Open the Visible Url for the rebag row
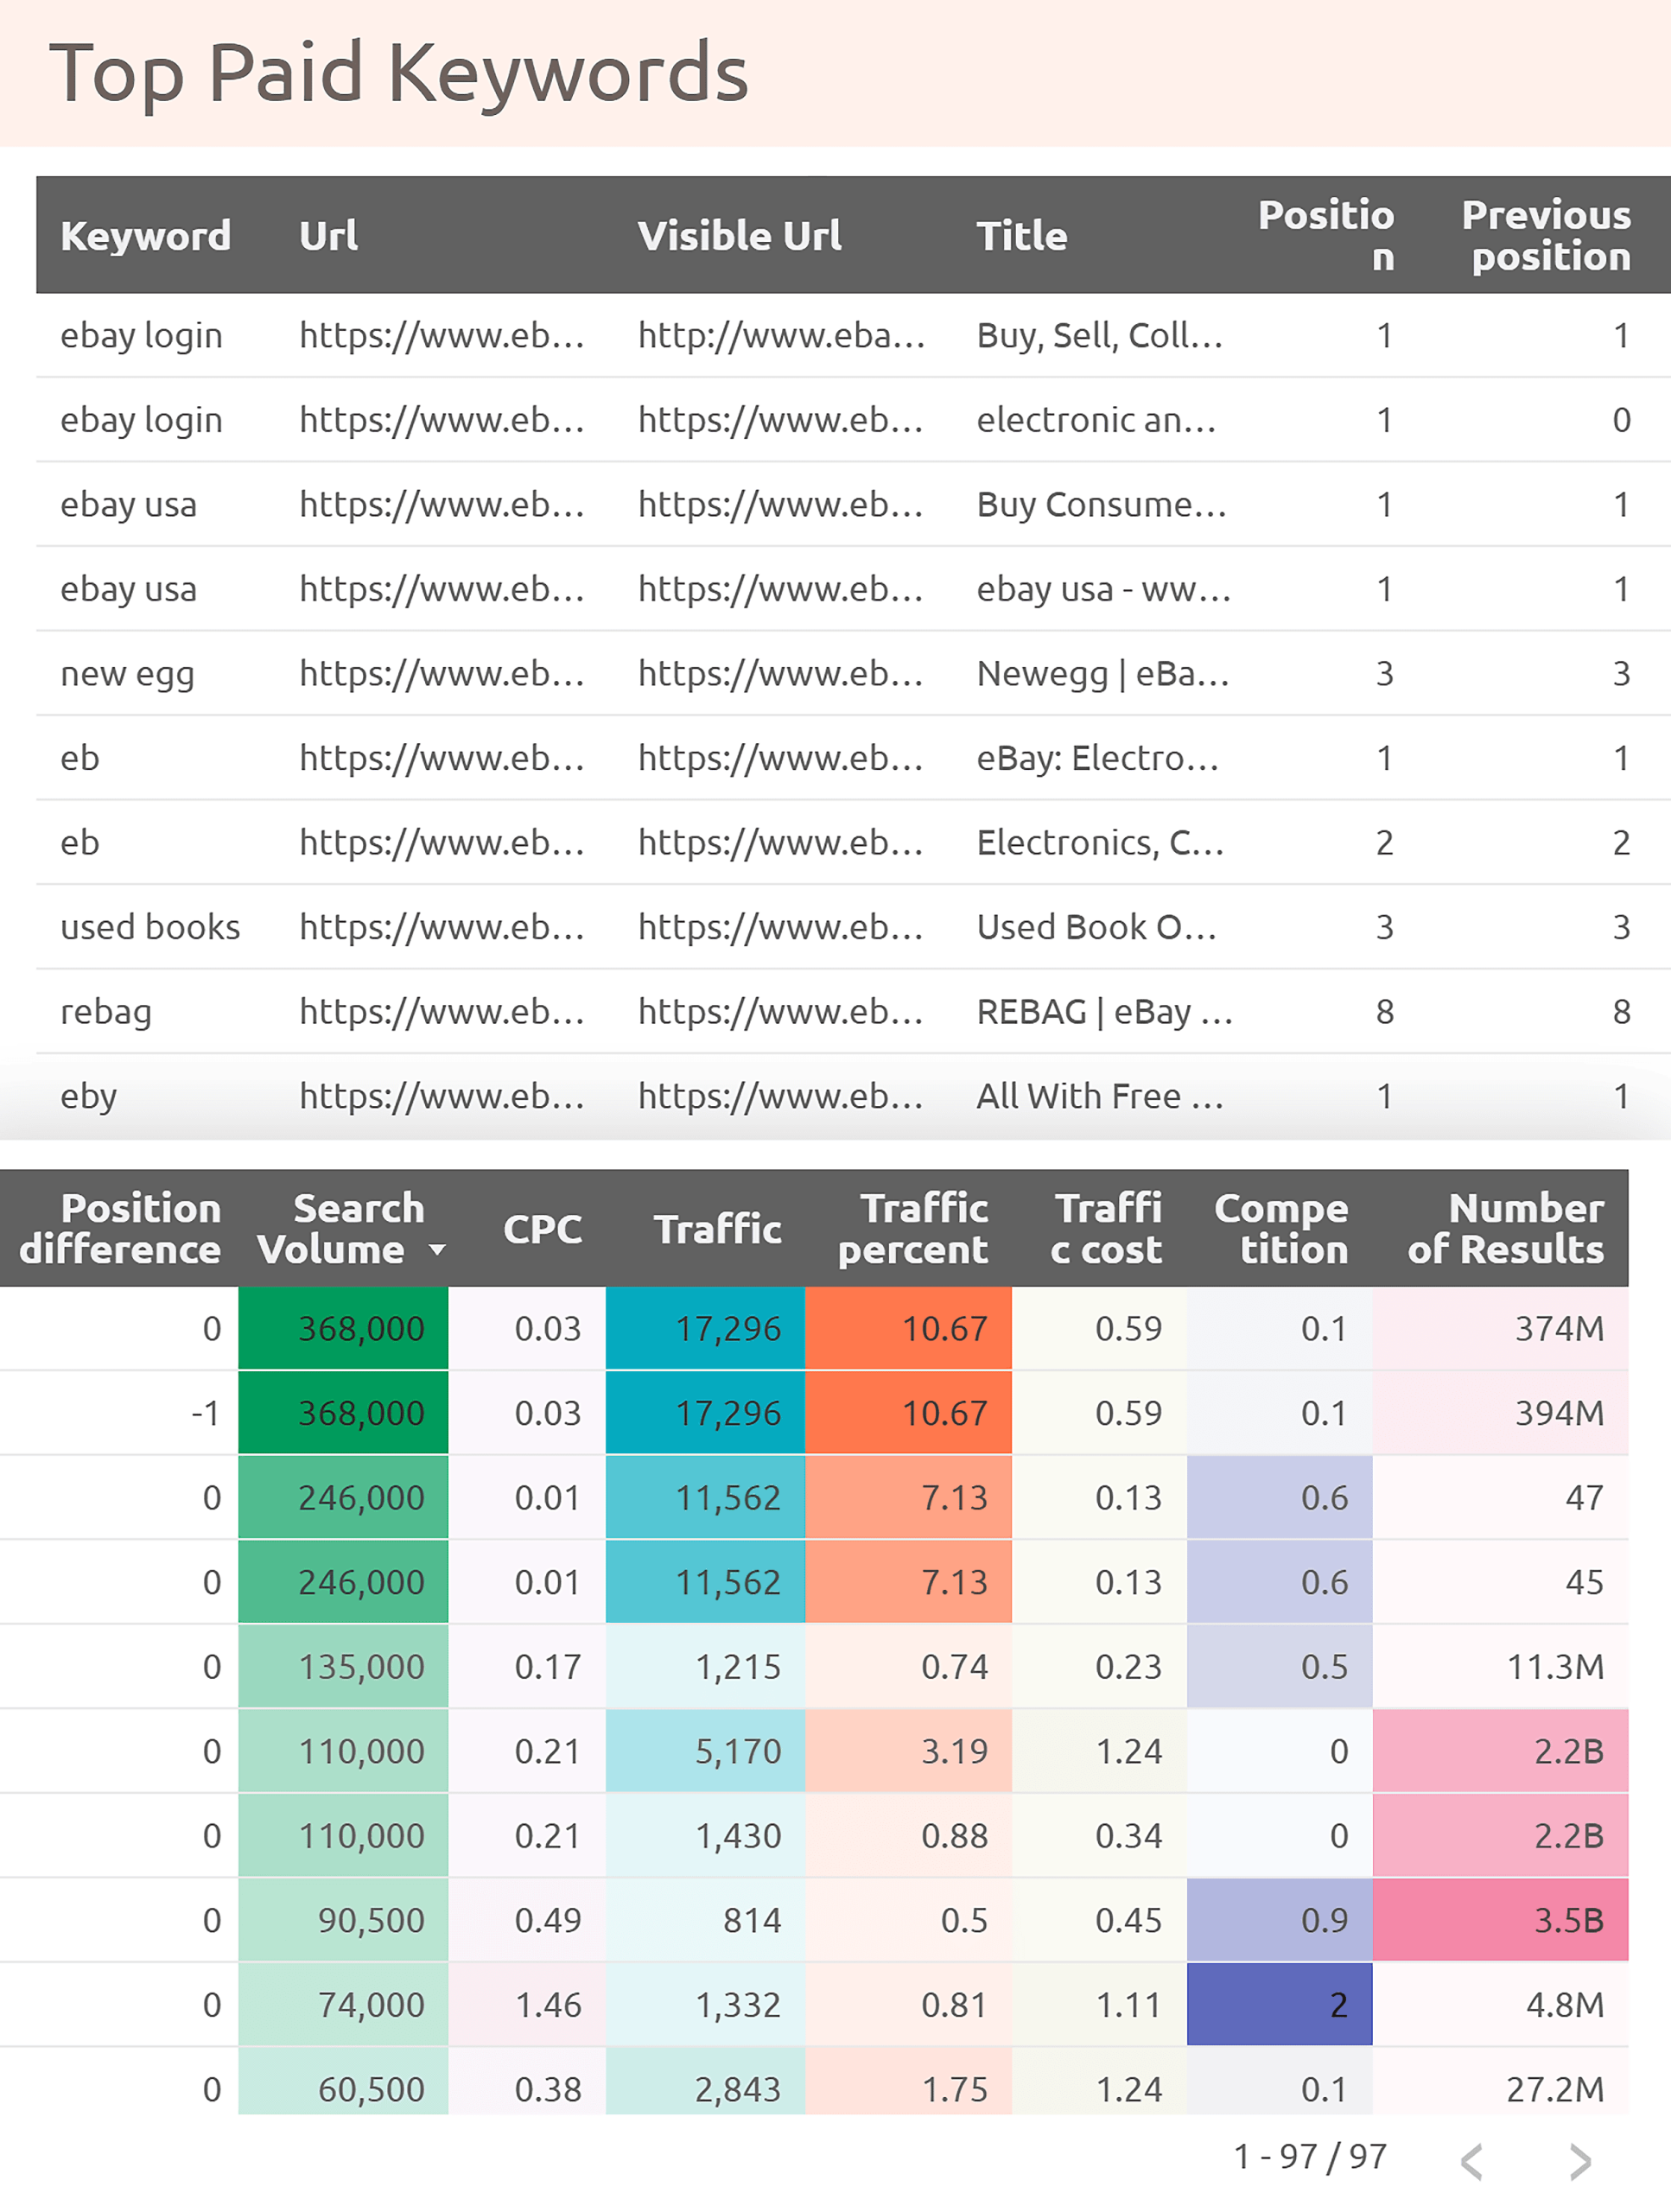This screenshot has height=2212, width=1671. pos(783,1011)
